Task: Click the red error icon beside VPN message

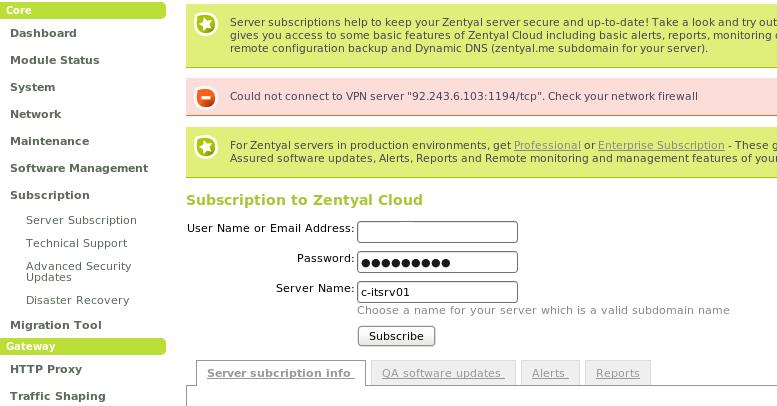Action: [x=206, y=97]
